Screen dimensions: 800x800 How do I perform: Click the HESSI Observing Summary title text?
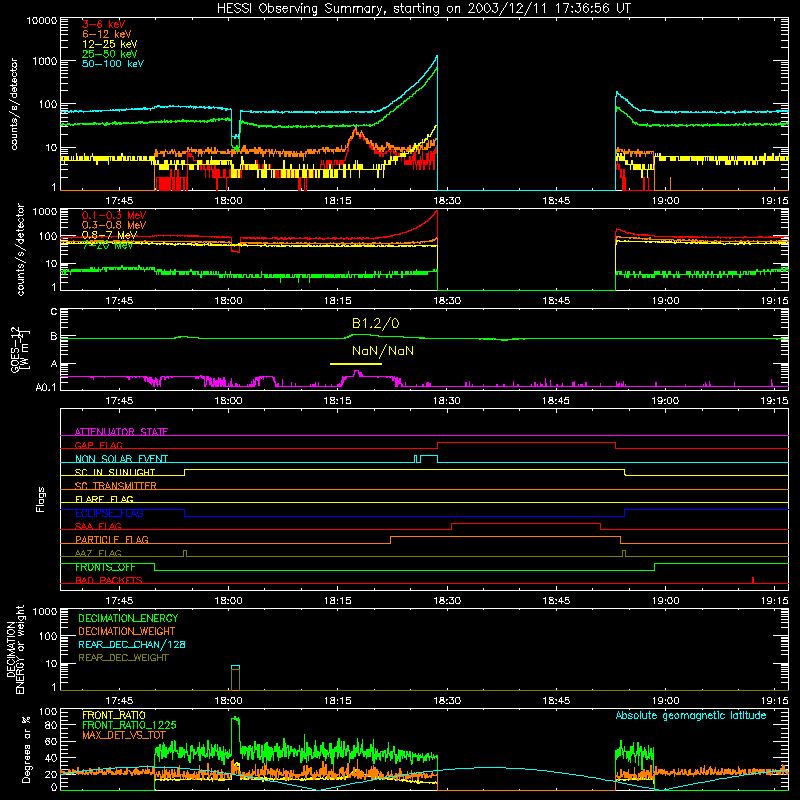[423, 9]
